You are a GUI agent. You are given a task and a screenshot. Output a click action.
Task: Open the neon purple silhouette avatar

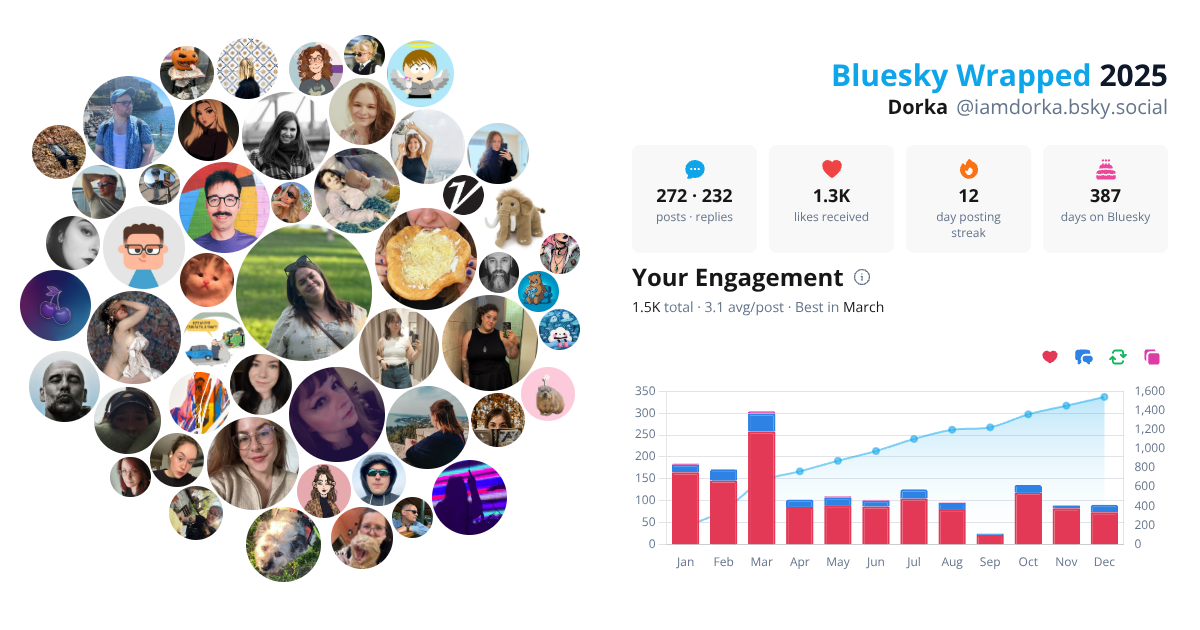click(469, 497)
